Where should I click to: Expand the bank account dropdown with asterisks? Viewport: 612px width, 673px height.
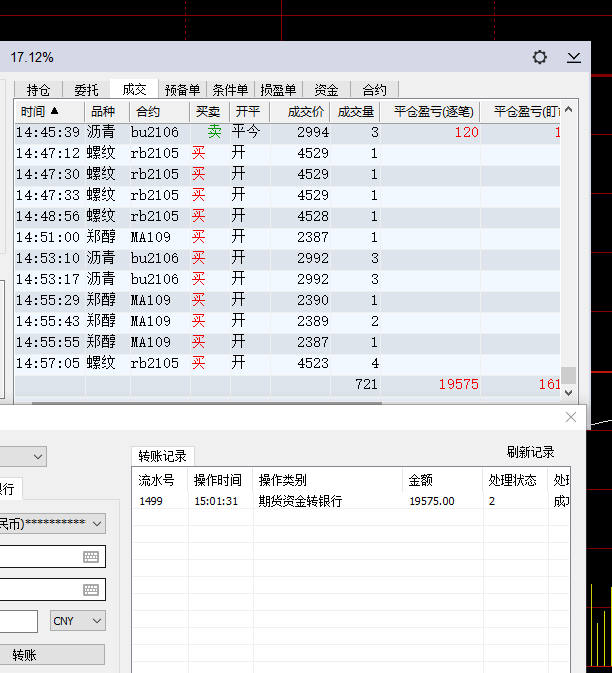(x=52, y=524)
